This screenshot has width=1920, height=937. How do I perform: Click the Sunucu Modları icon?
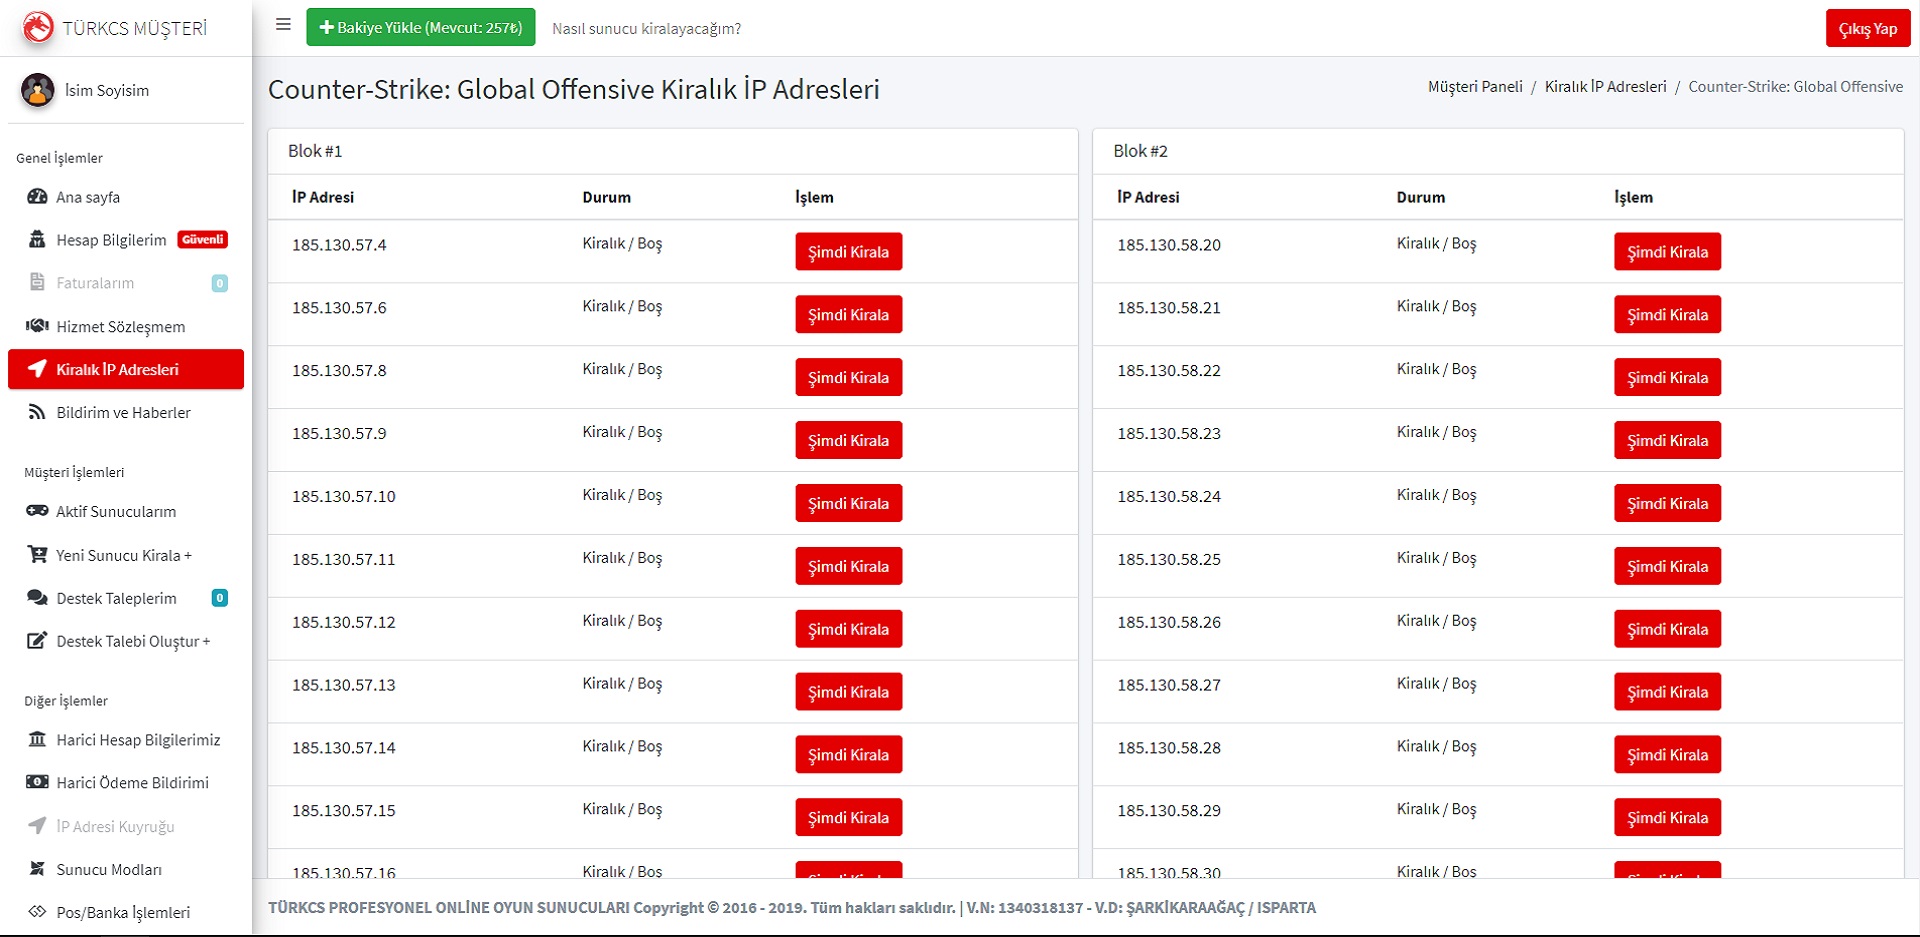[37, 869]
